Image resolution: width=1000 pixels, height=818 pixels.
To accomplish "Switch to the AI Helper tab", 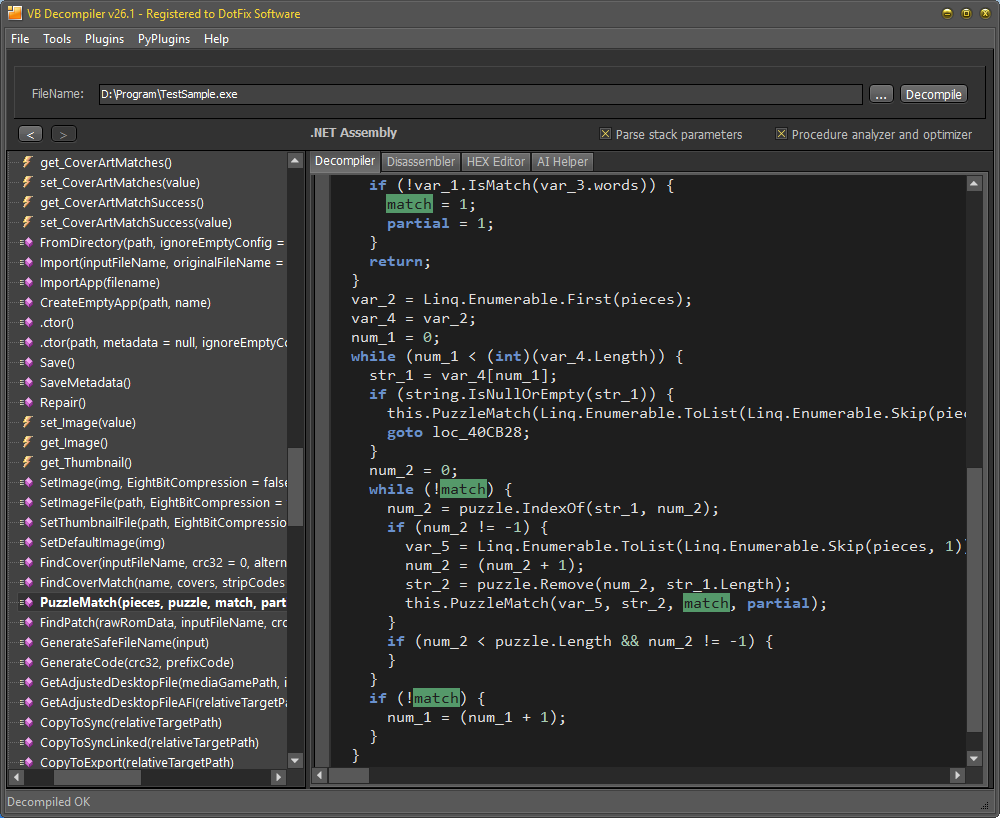I will [562, 162].
